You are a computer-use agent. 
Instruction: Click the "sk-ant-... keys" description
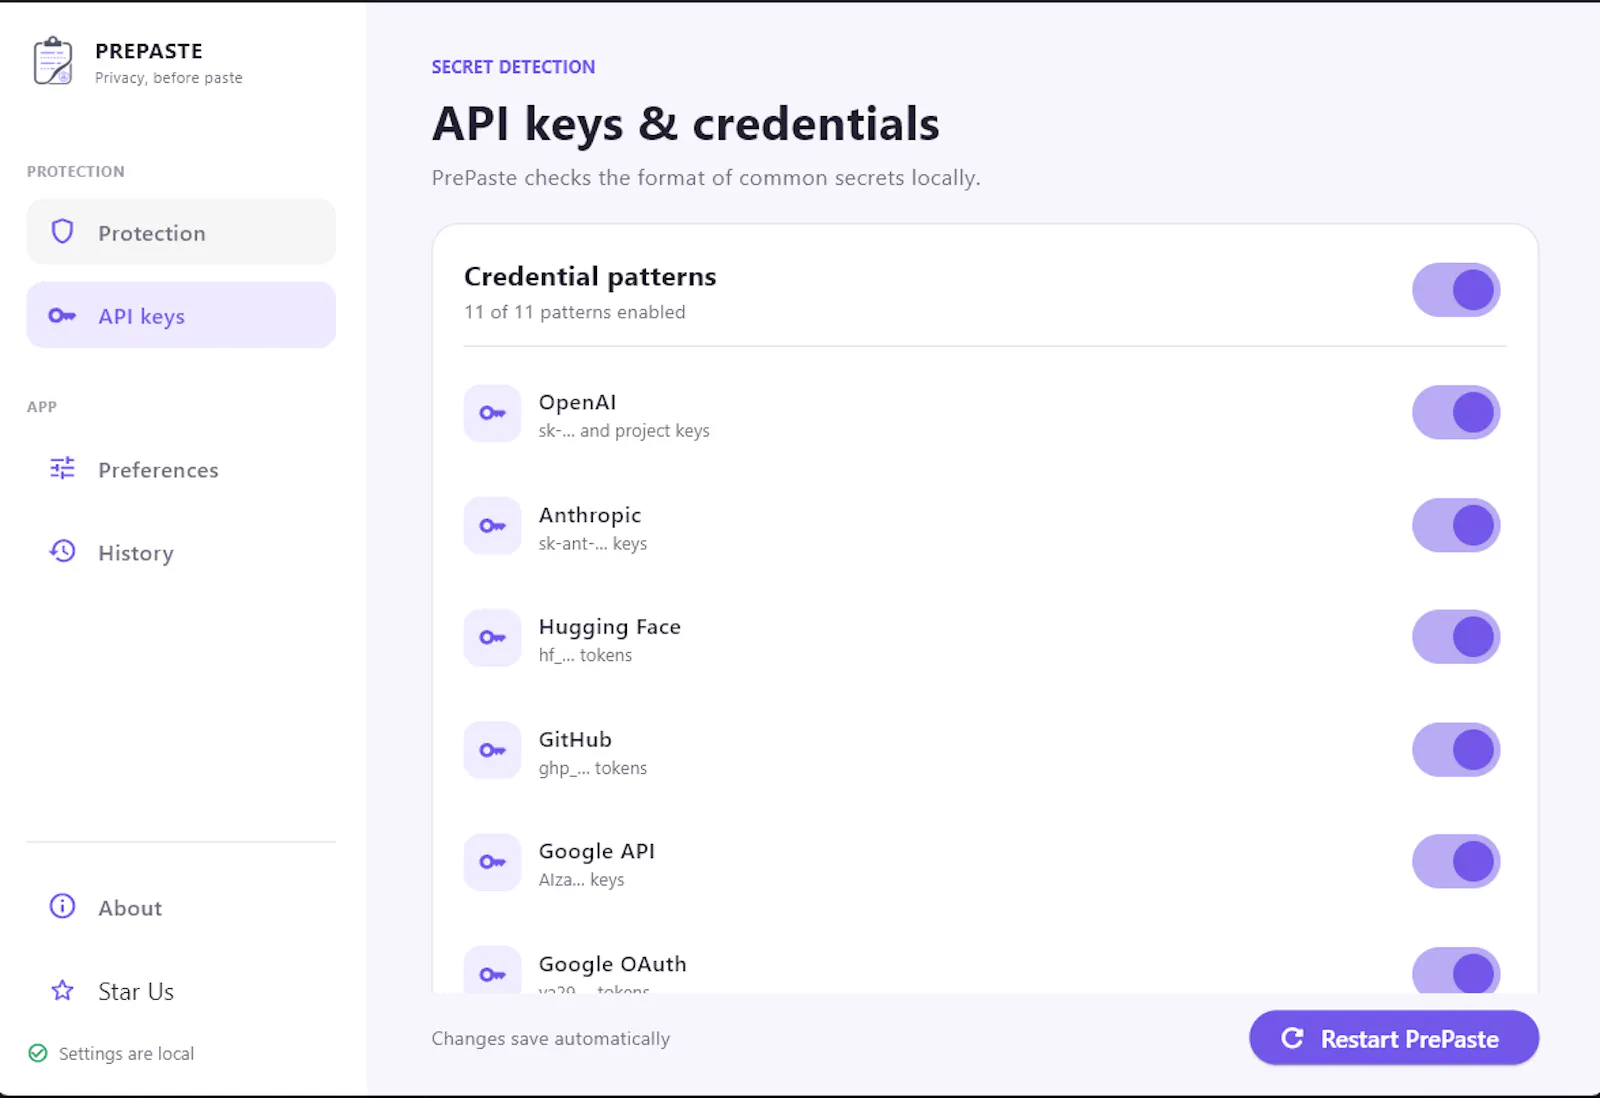click(x=593, y=544)
